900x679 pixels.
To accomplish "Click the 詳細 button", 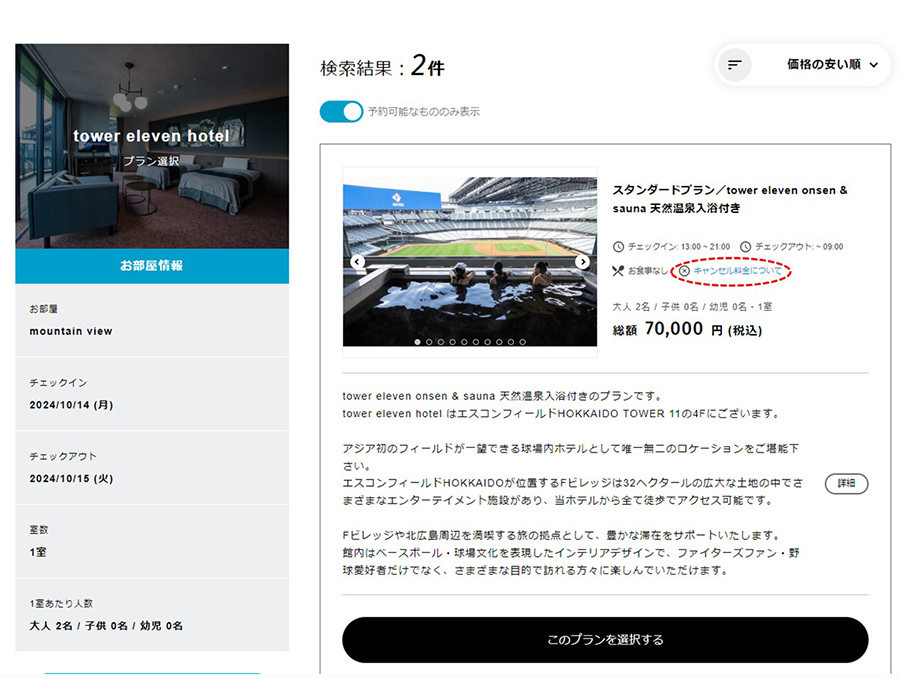I will [846, 483].
